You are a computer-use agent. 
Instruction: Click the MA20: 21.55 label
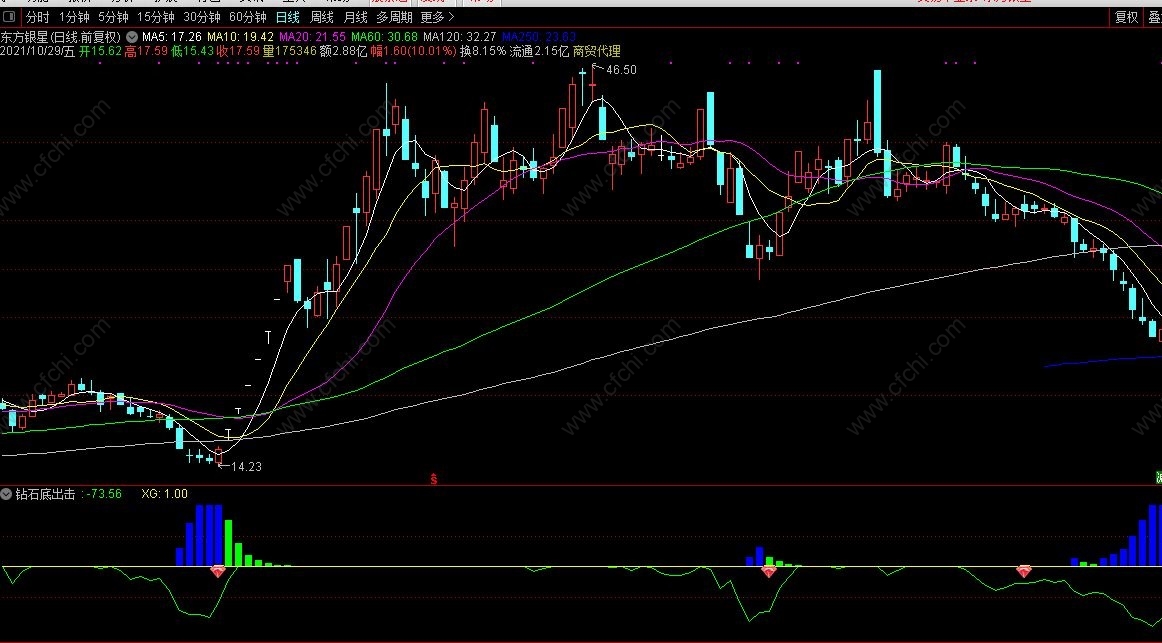312,36
